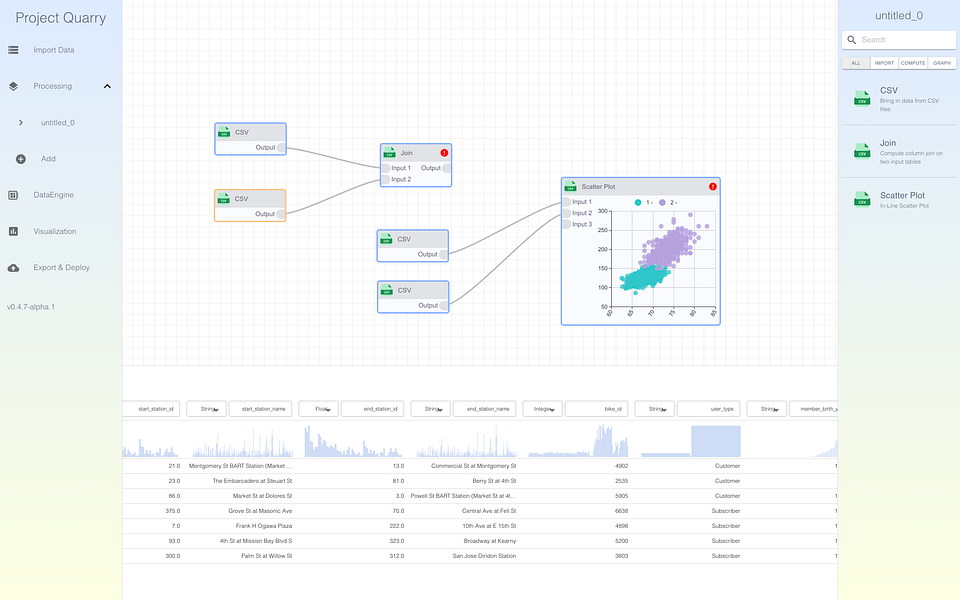Expand the untitled_0 tree item
This screenshot has width=960, height=600.
click(21, 123)
